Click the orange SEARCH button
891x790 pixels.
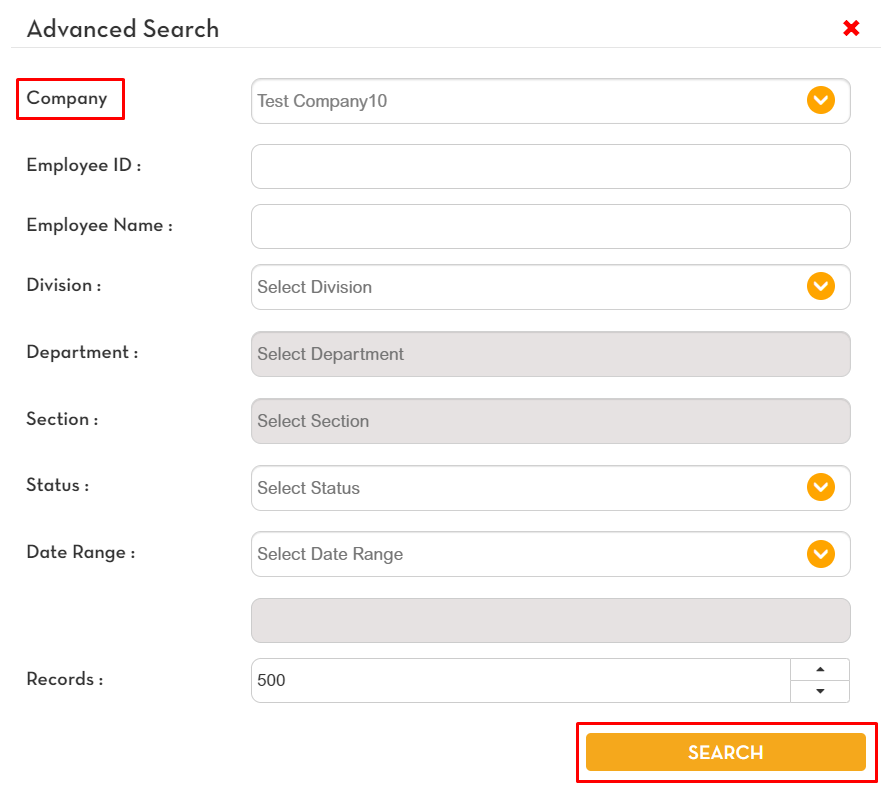(726, 752)
